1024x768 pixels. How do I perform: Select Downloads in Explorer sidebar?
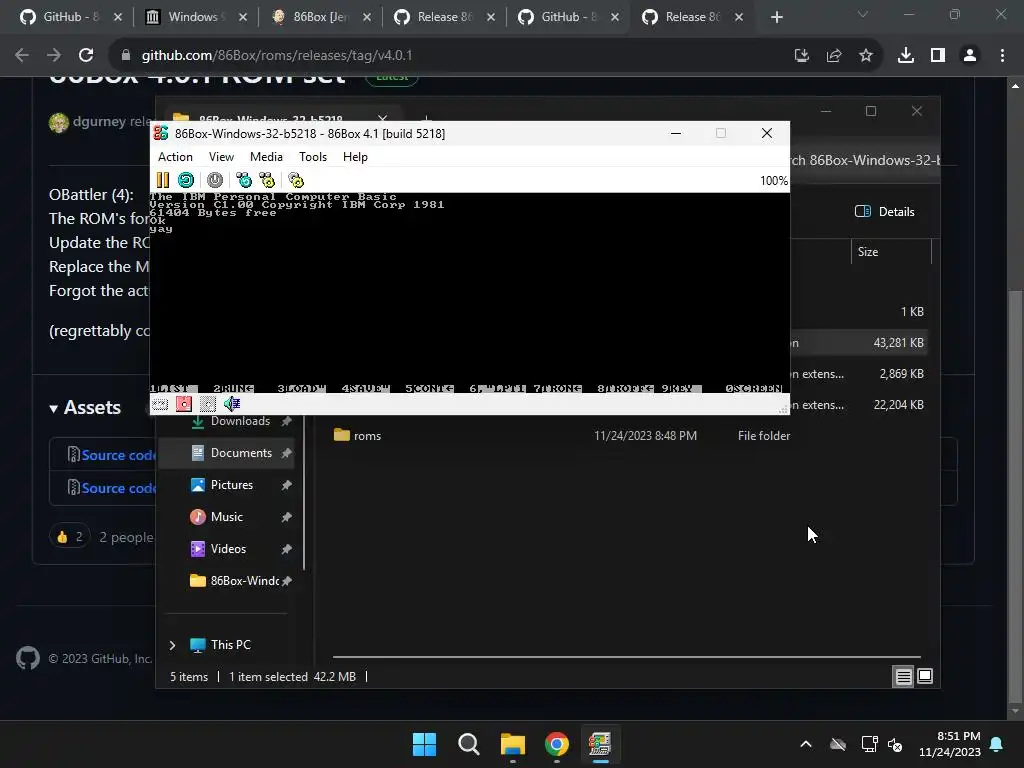click(240, 421)
